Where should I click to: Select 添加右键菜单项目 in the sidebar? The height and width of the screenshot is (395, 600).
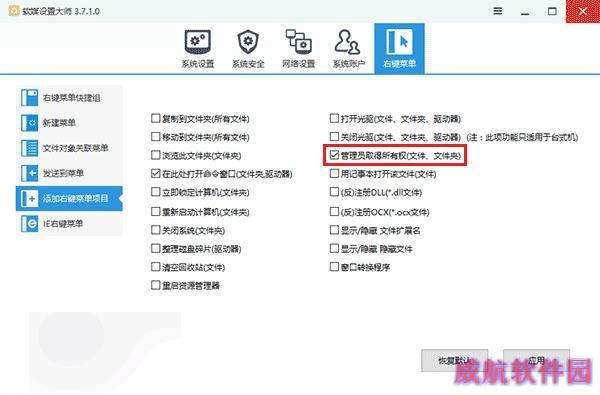click(x=69, y=198)
